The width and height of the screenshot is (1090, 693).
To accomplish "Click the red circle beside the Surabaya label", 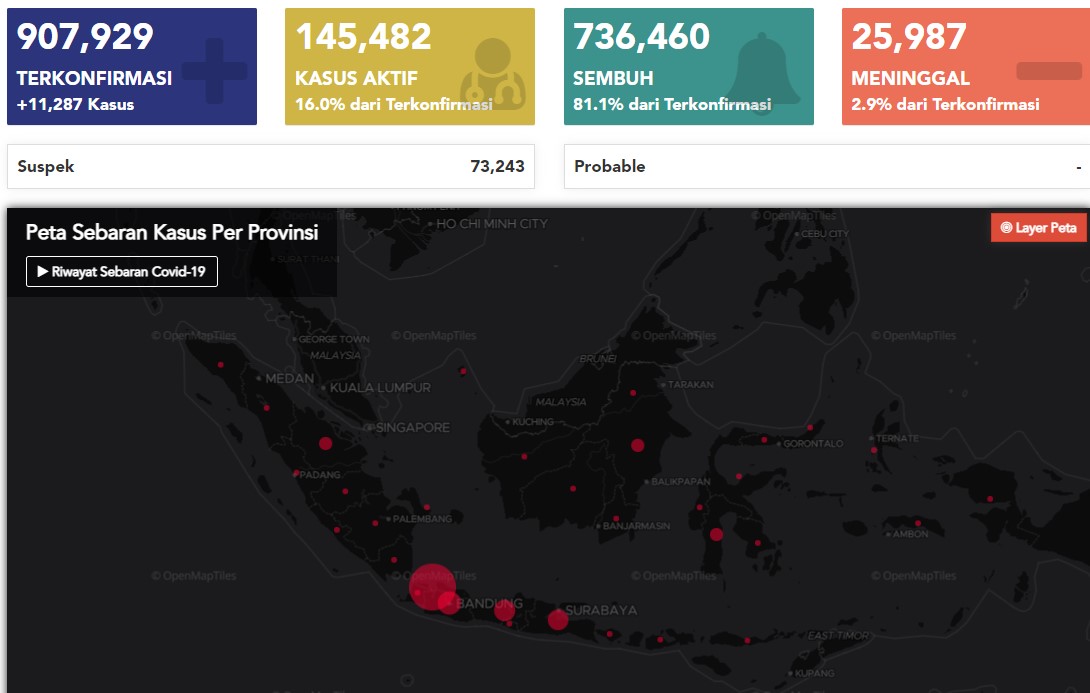I will coord(558,619).
